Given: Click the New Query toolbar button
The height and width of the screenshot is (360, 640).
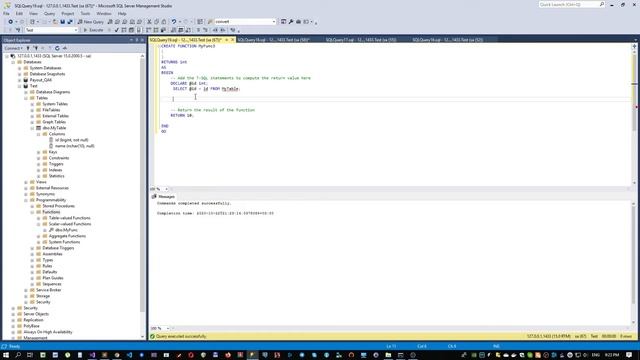Looking at the screenshot, I should (91, 22).
